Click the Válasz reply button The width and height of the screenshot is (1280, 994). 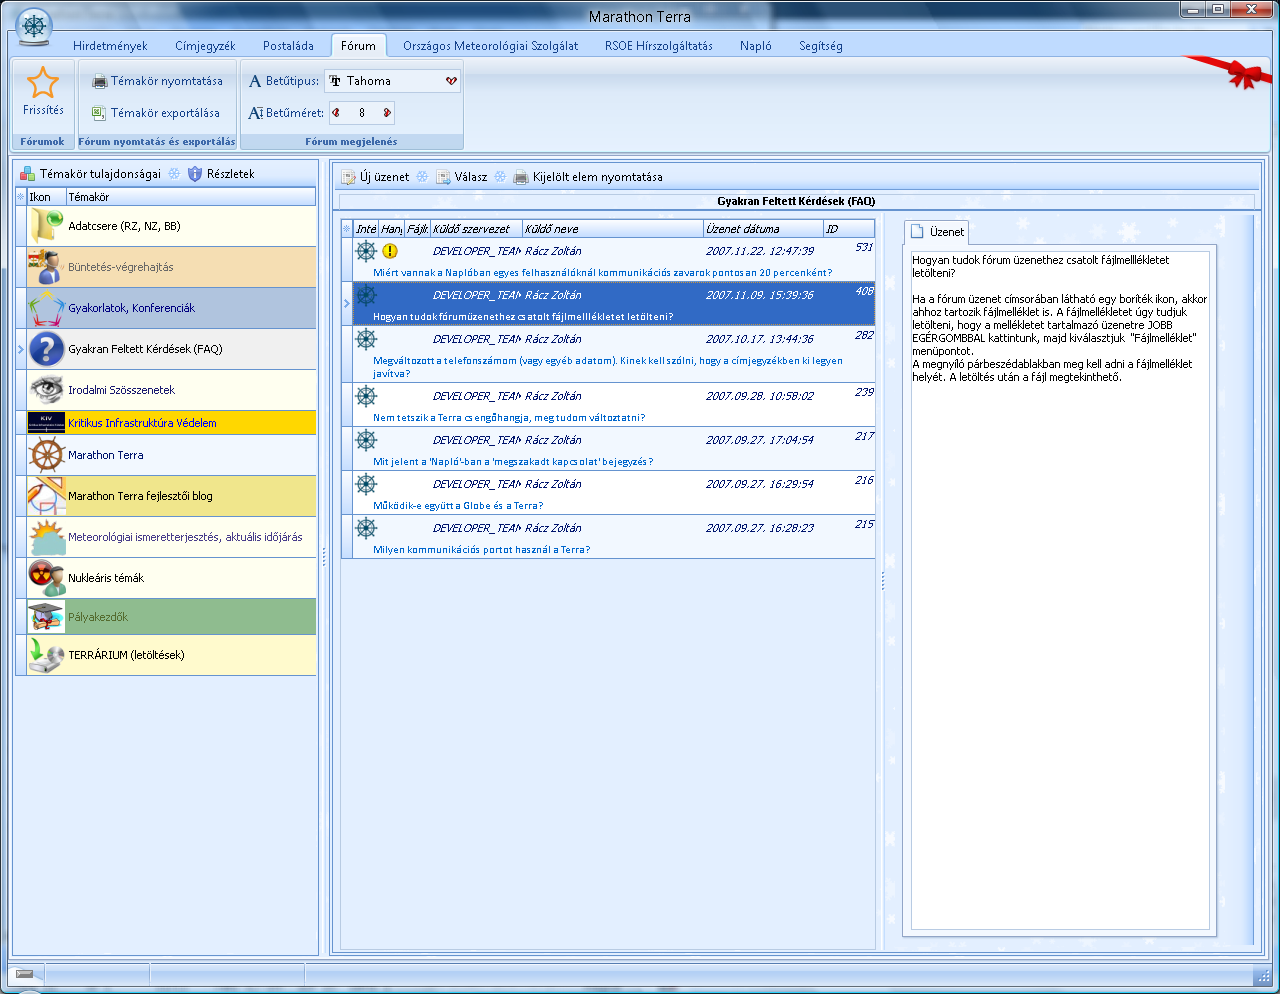coord(462,177)
